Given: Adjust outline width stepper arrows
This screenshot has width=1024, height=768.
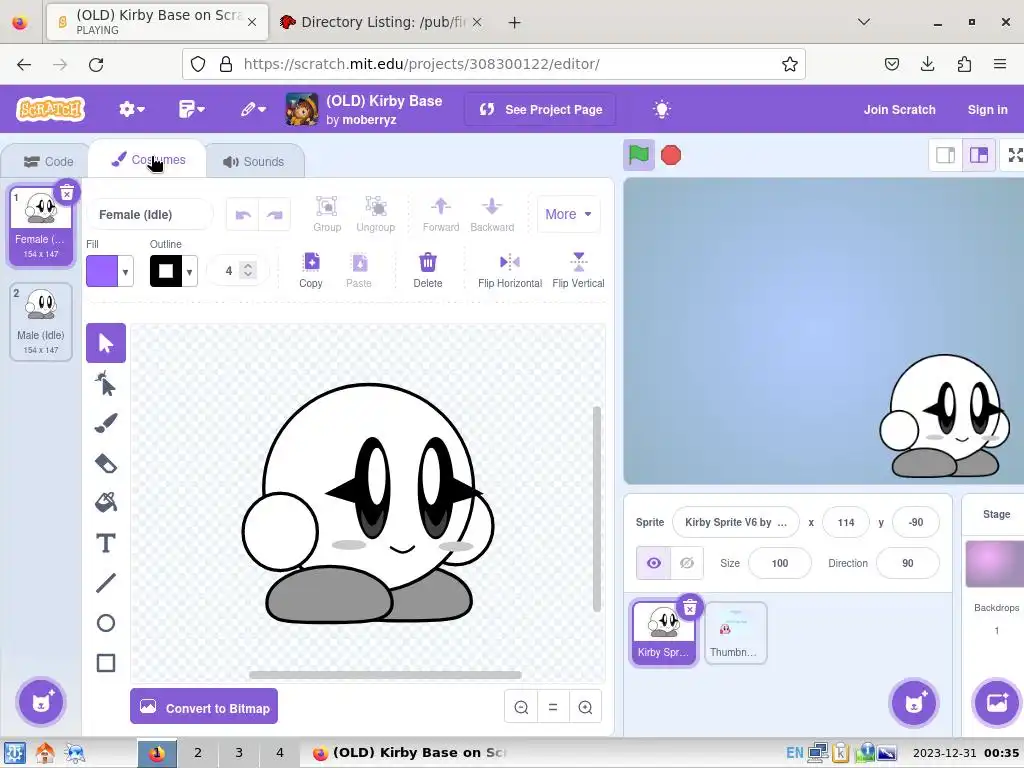Looking at the screenshot, I should pyautogui.click(x=248, y=270).
